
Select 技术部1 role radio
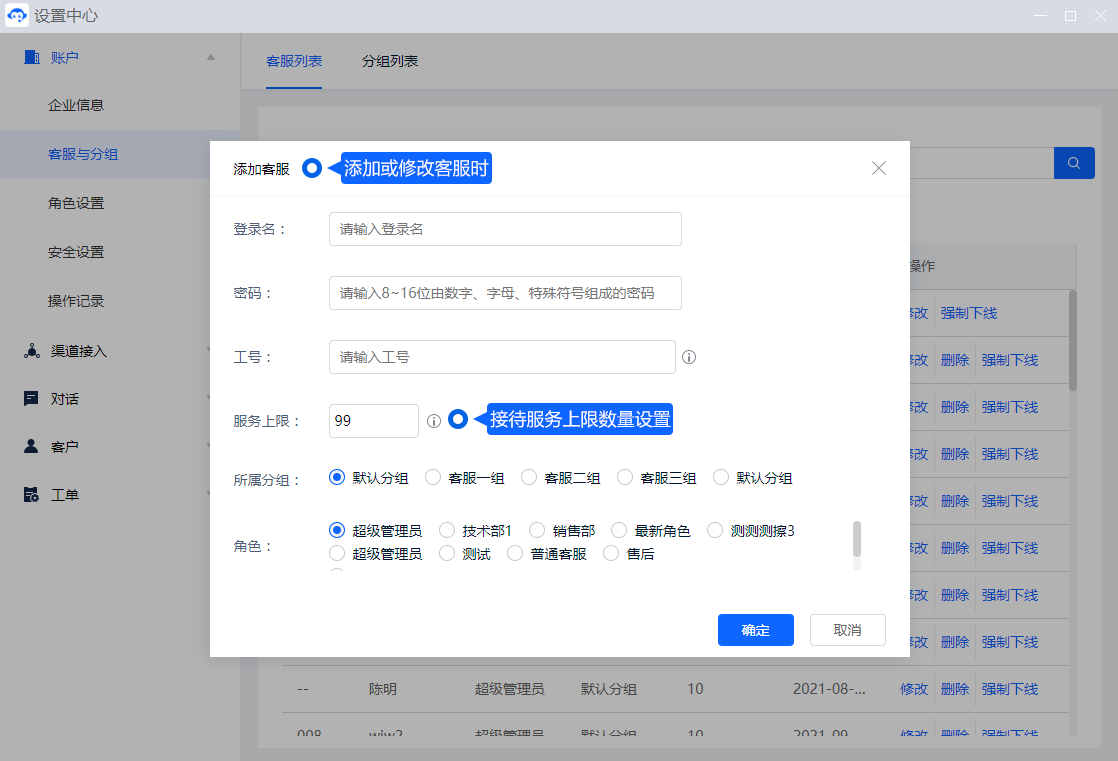click(x=447, y=531)
